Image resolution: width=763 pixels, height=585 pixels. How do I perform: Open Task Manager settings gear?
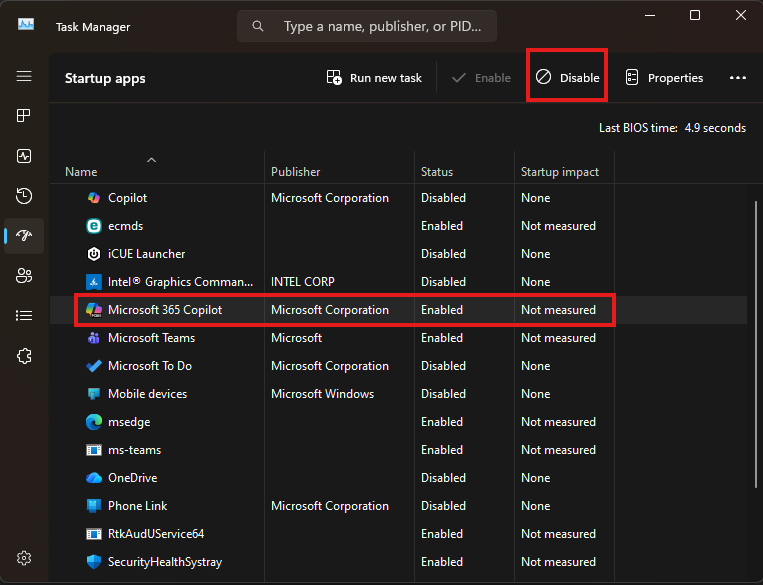click(x=24, y=557)
